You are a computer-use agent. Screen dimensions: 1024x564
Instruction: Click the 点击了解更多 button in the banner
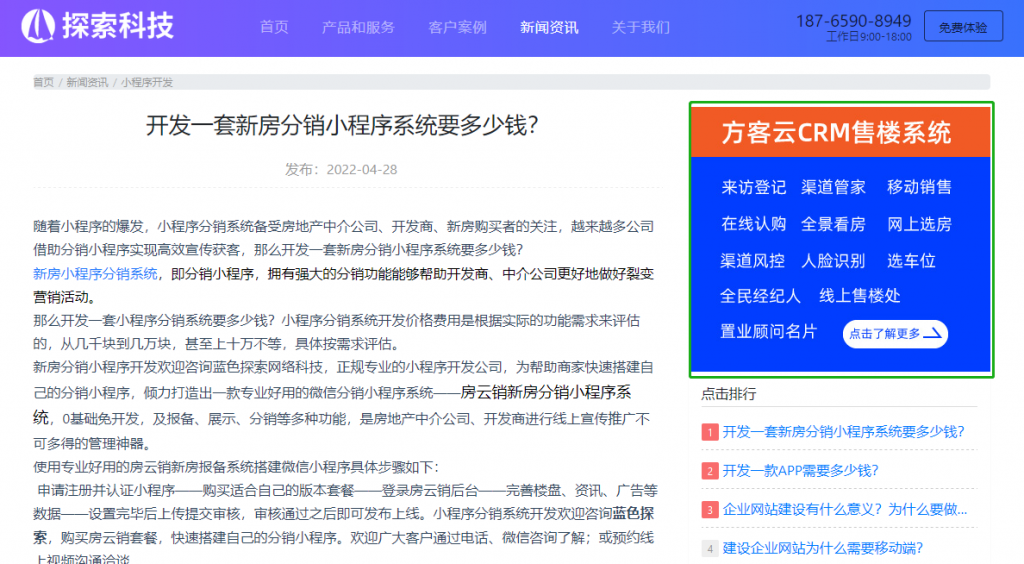pos(895,334)
